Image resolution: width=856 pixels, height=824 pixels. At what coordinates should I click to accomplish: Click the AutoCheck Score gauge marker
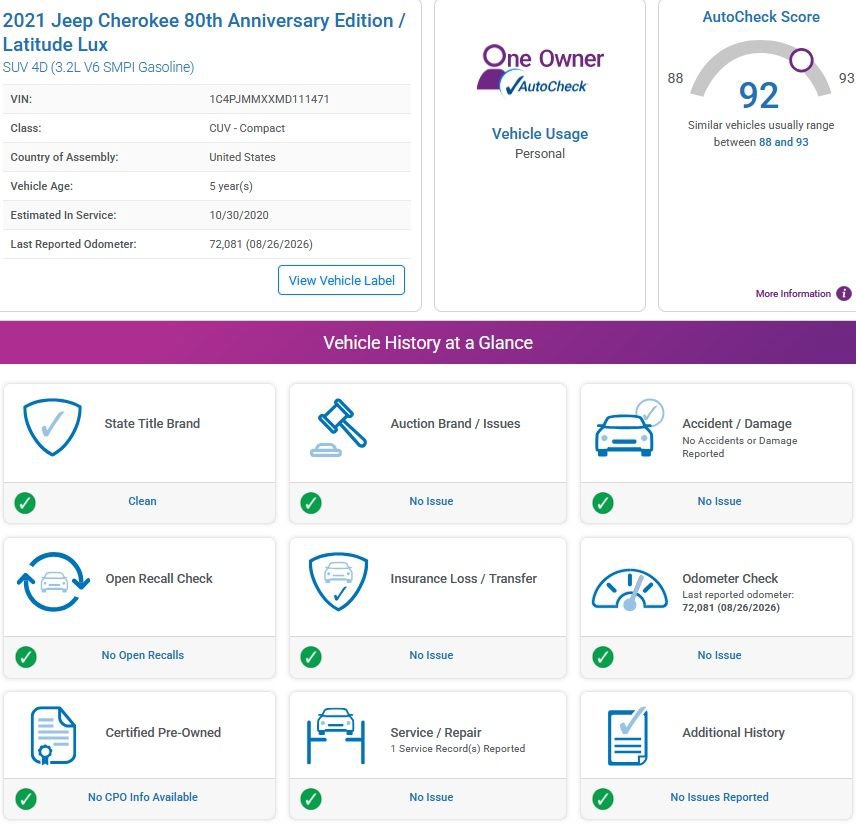pyautogui.click(x=801, y=60)
